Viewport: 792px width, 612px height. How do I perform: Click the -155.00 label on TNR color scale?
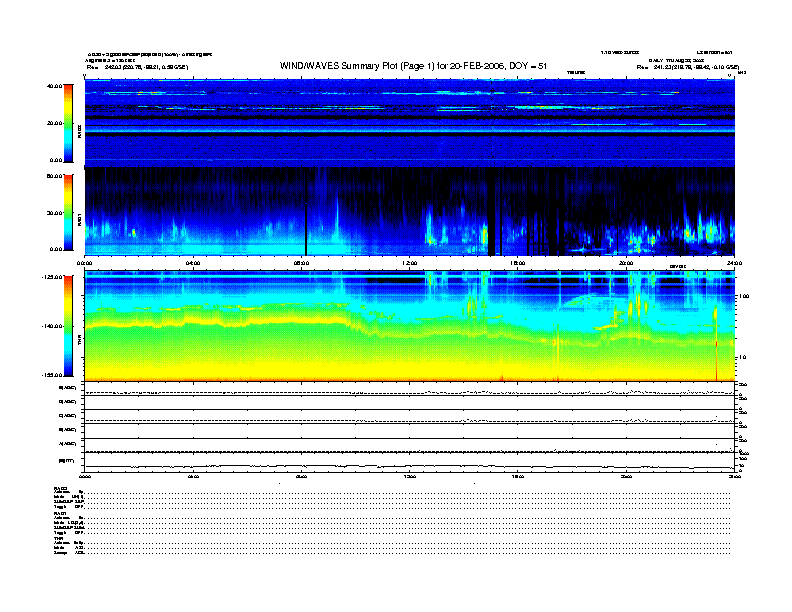(53, 375)
